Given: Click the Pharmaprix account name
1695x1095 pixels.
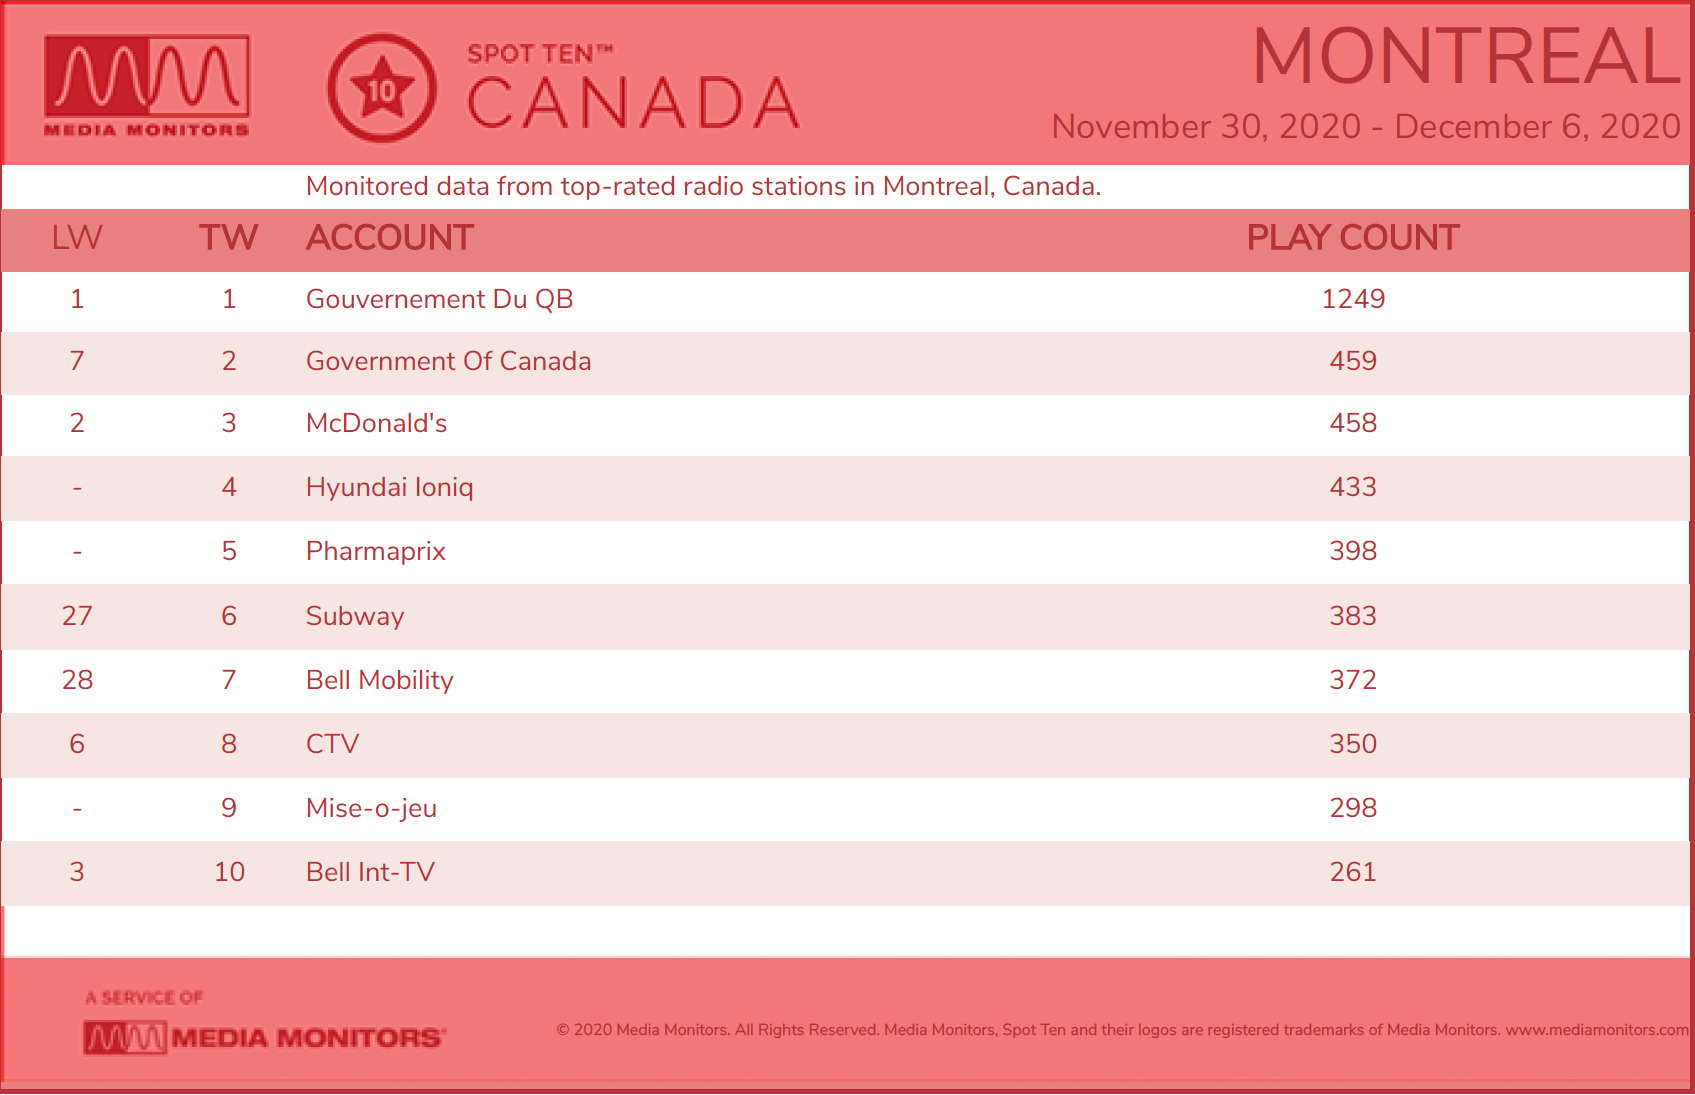Looking at the screenshot, I should coord(375,551).
